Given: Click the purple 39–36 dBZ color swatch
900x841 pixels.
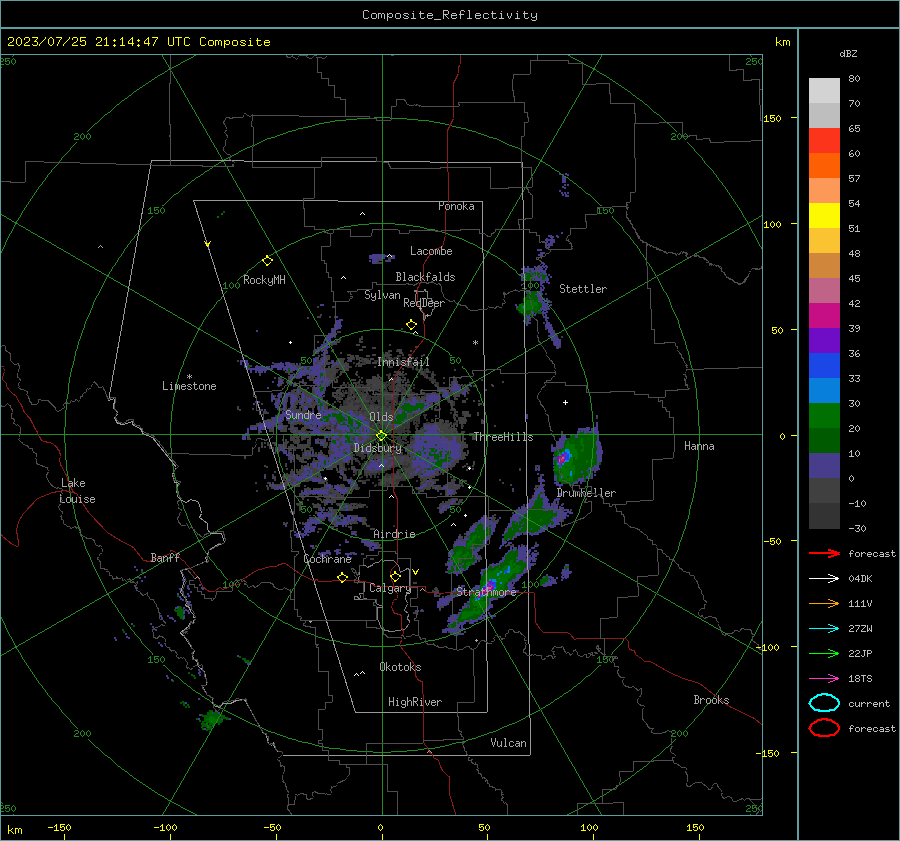Looking at the screenshot, I should (x=824, y=340).
